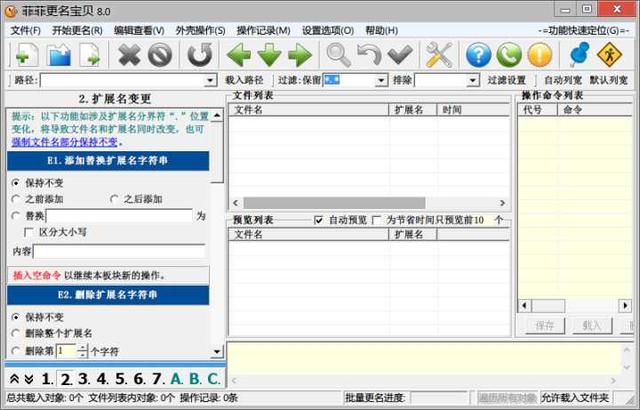Click the gray checkmark apply icon
The height and width of the screenshot is (410, 640).
(400, 55)
